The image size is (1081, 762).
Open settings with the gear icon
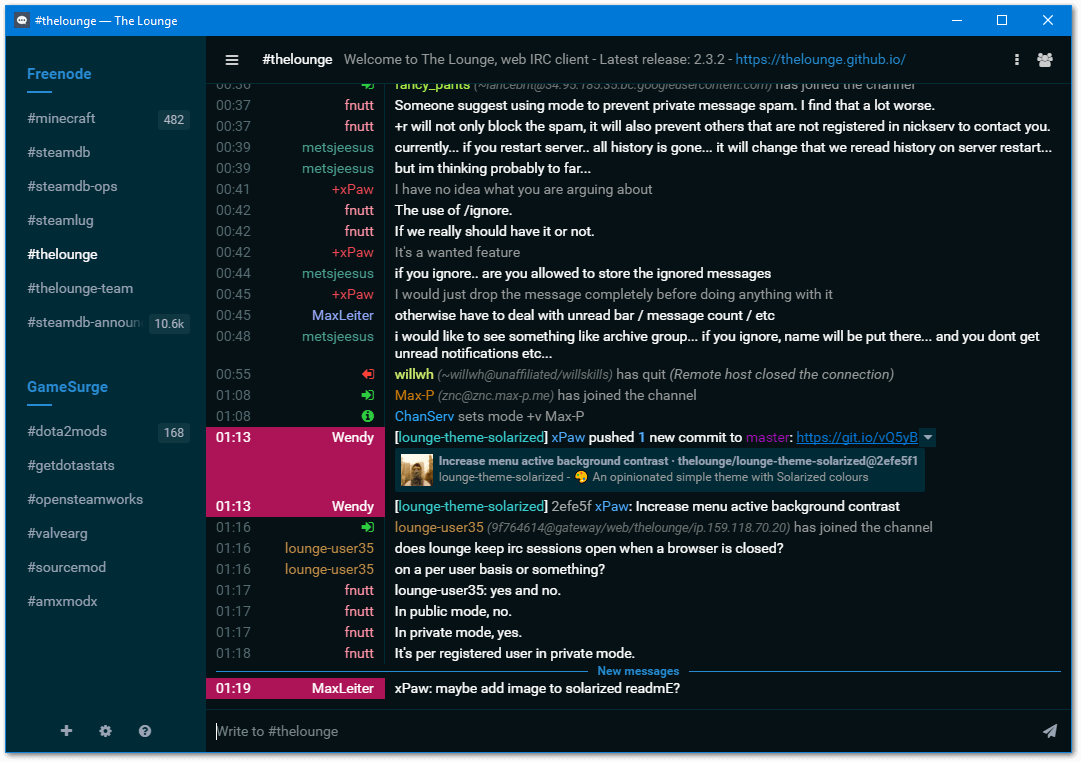106,731
